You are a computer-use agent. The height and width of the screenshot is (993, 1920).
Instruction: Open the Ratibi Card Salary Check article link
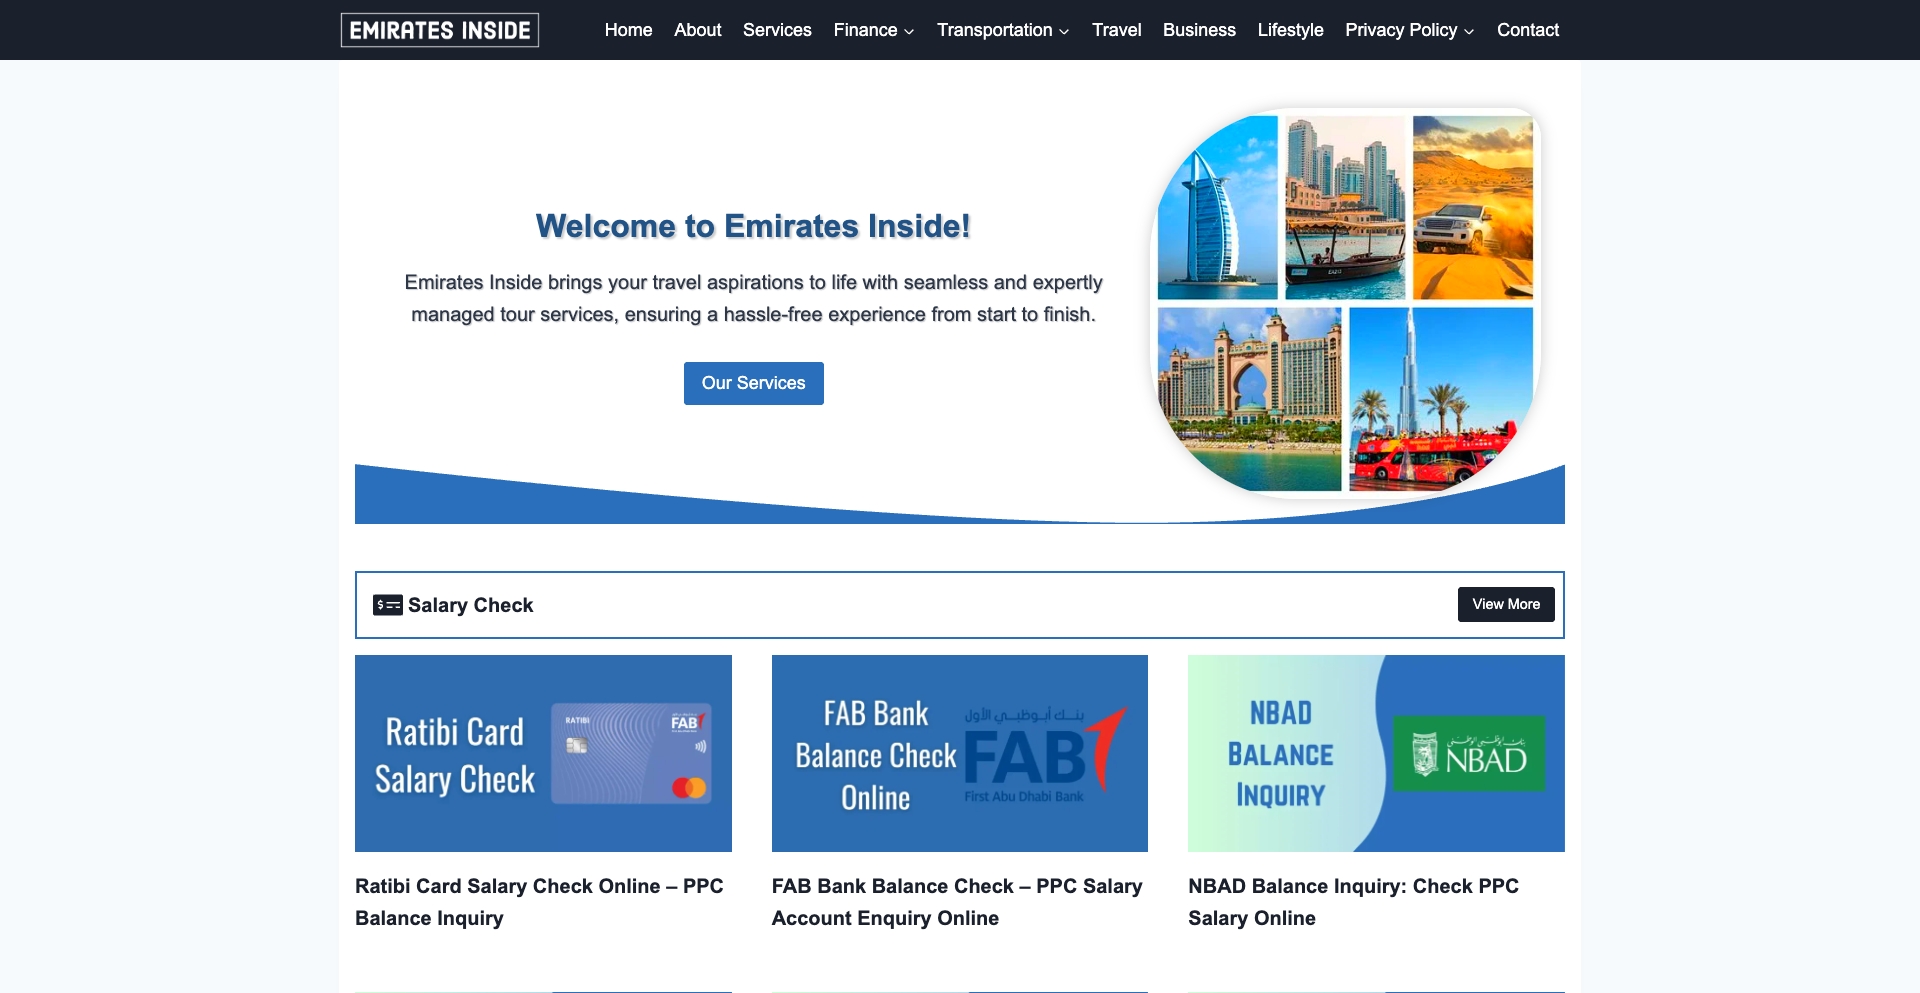[539, 901]
